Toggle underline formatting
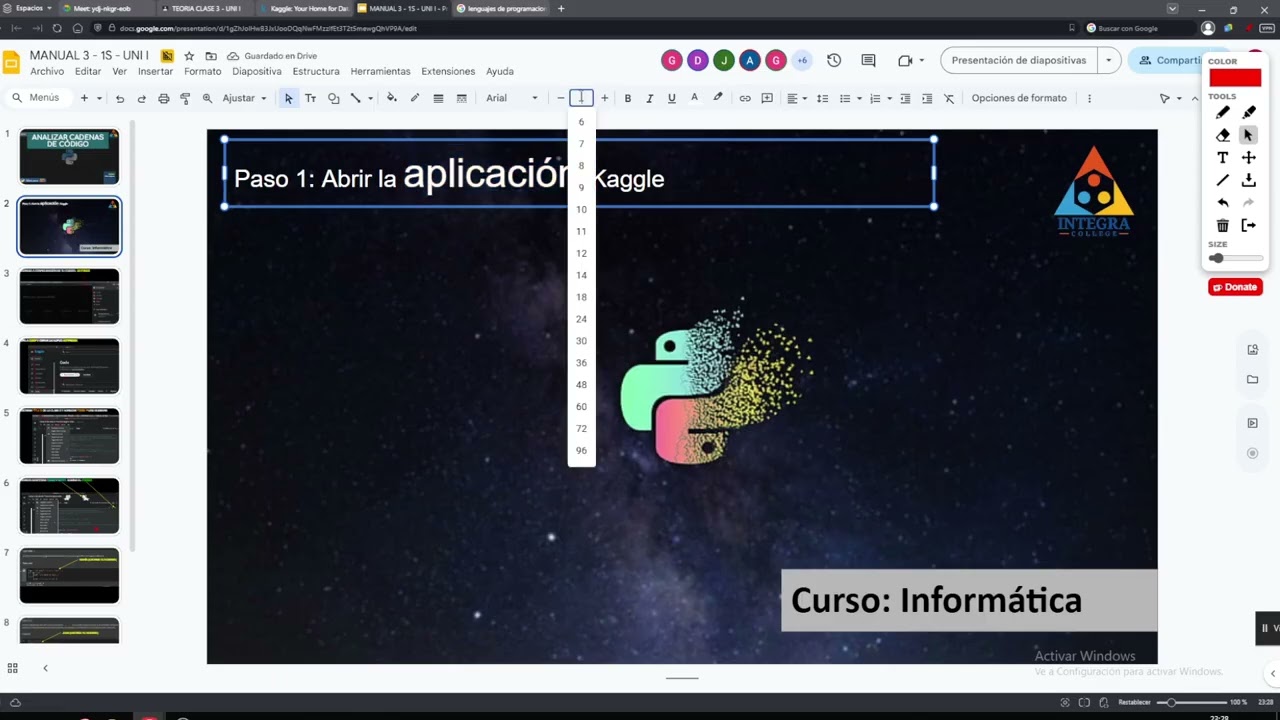Viewport: 1280px width, 720px height. point(671,98)
